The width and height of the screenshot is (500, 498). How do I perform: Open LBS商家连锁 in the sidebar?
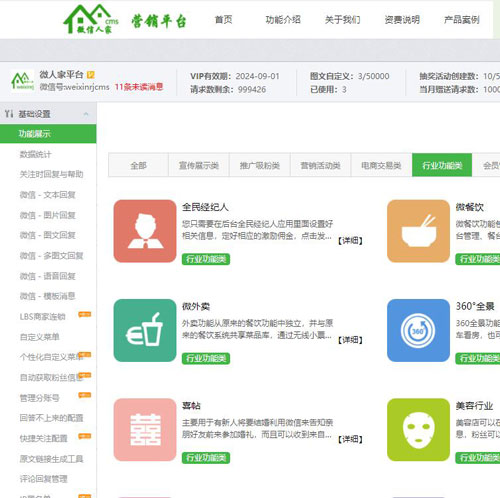43,317
